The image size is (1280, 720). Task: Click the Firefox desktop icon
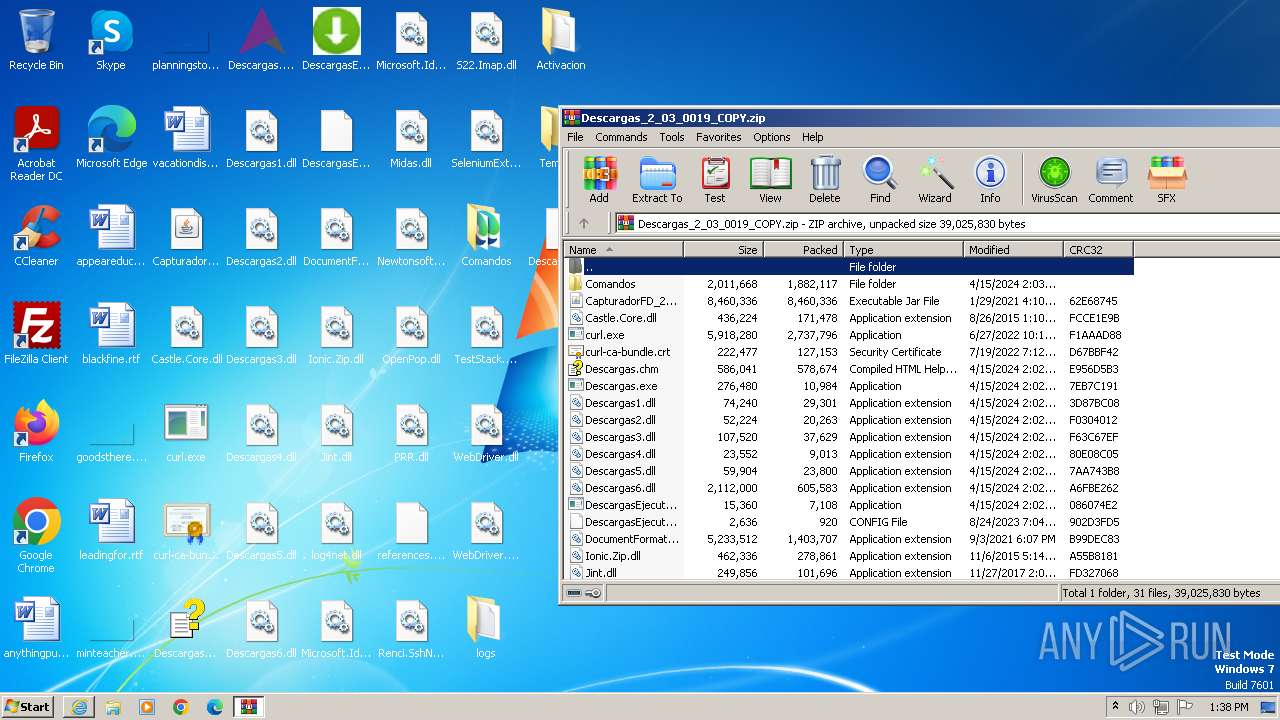(36, 432)
